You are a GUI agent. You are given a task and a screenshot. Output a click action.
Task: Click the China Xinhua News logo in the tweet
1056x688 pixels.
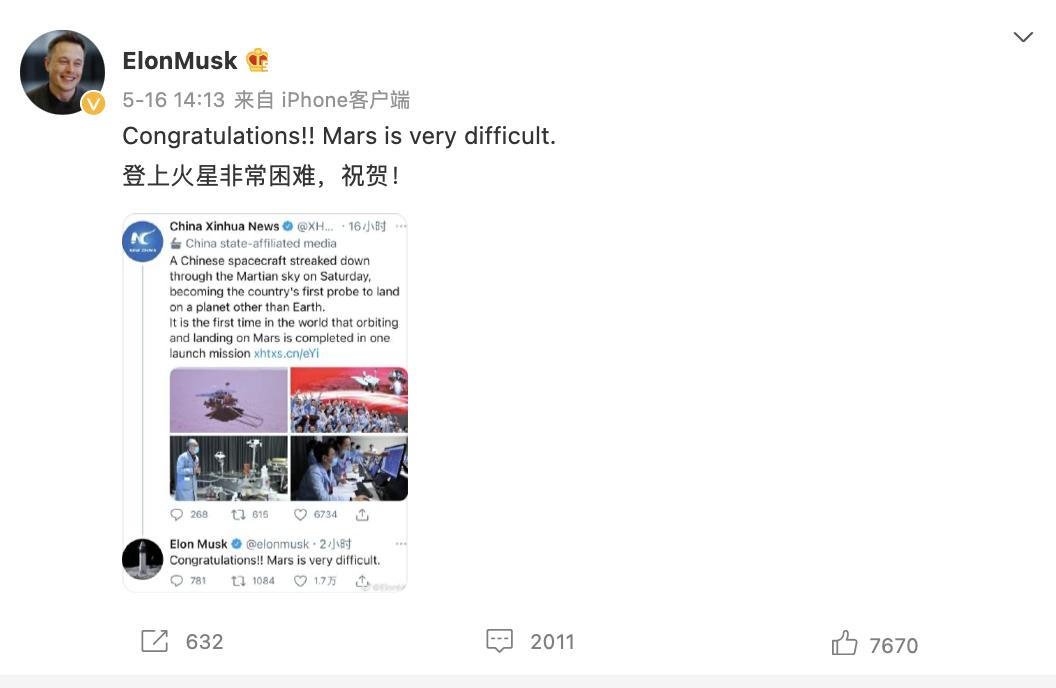143,242
